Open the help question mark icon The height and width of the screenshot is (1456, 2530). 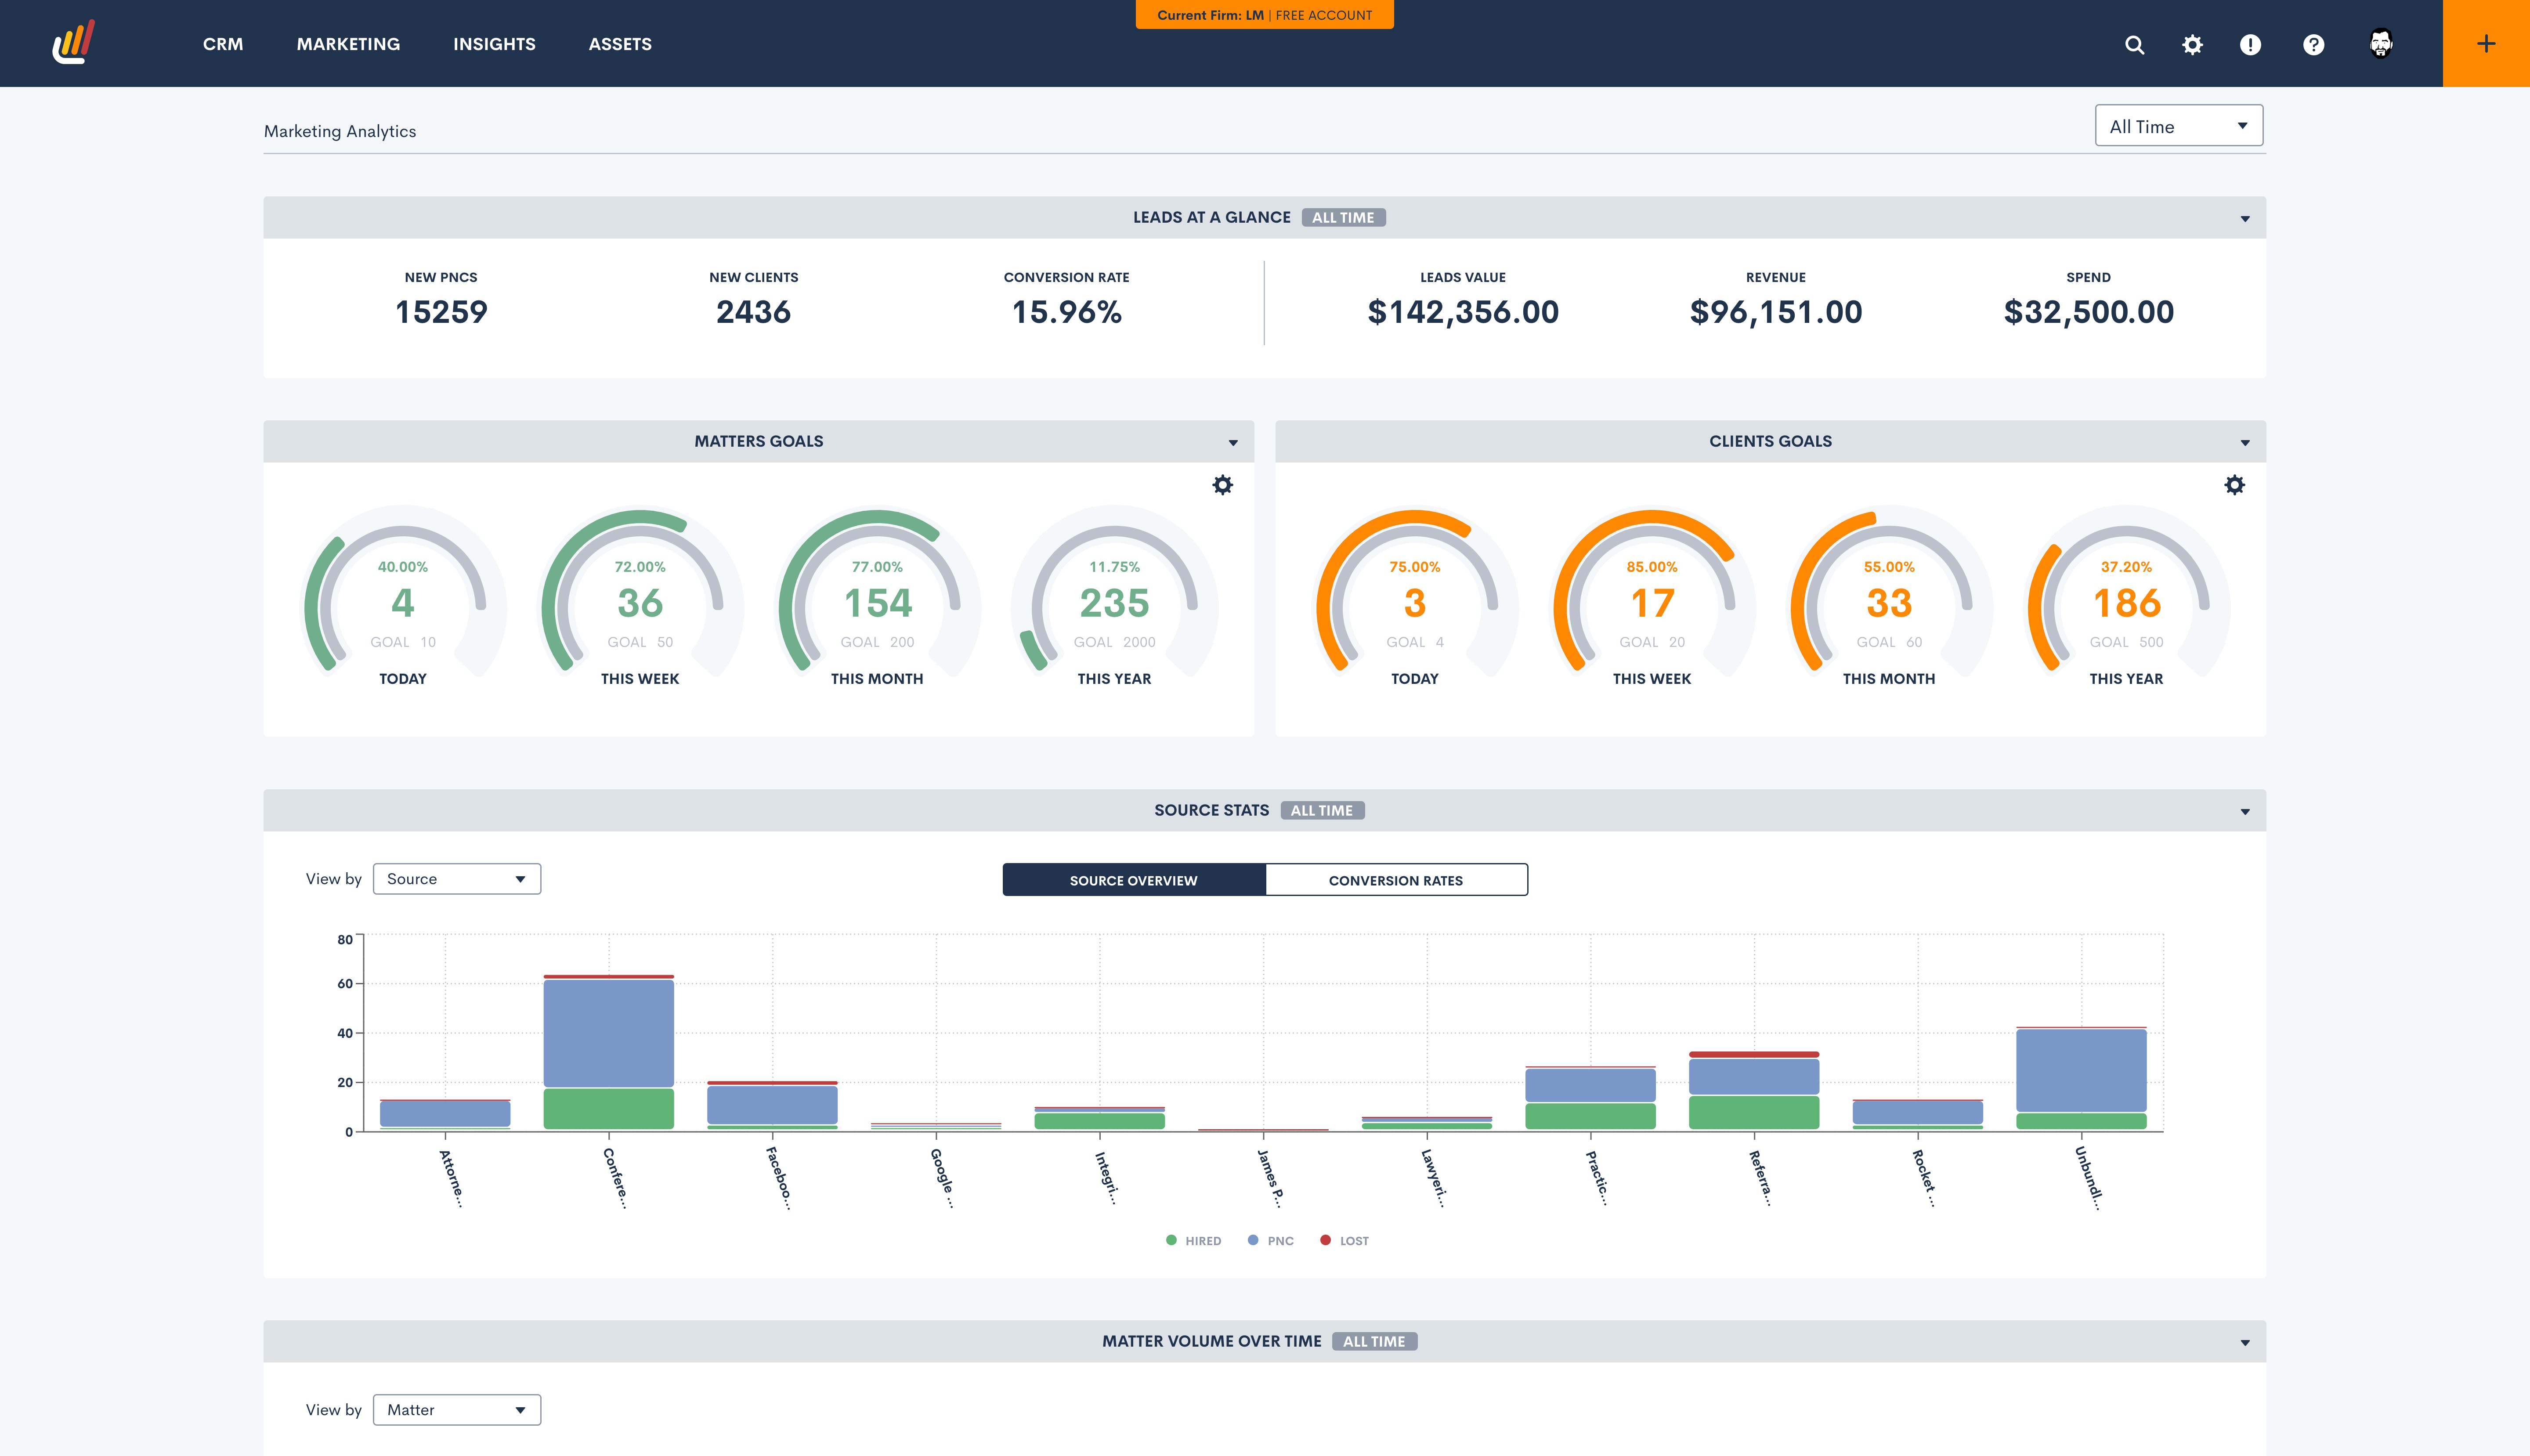[x=2313, y=44]
